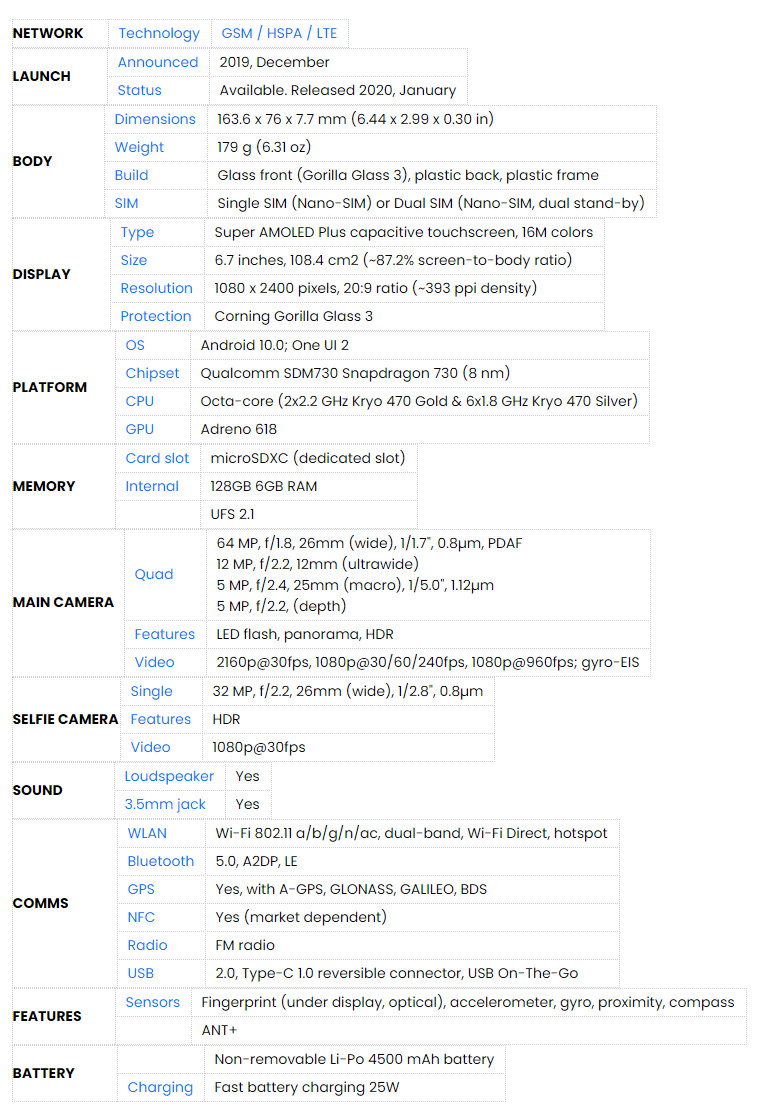Open the Sensors link under Features

pyautogui.click(x=153, y=1003)
